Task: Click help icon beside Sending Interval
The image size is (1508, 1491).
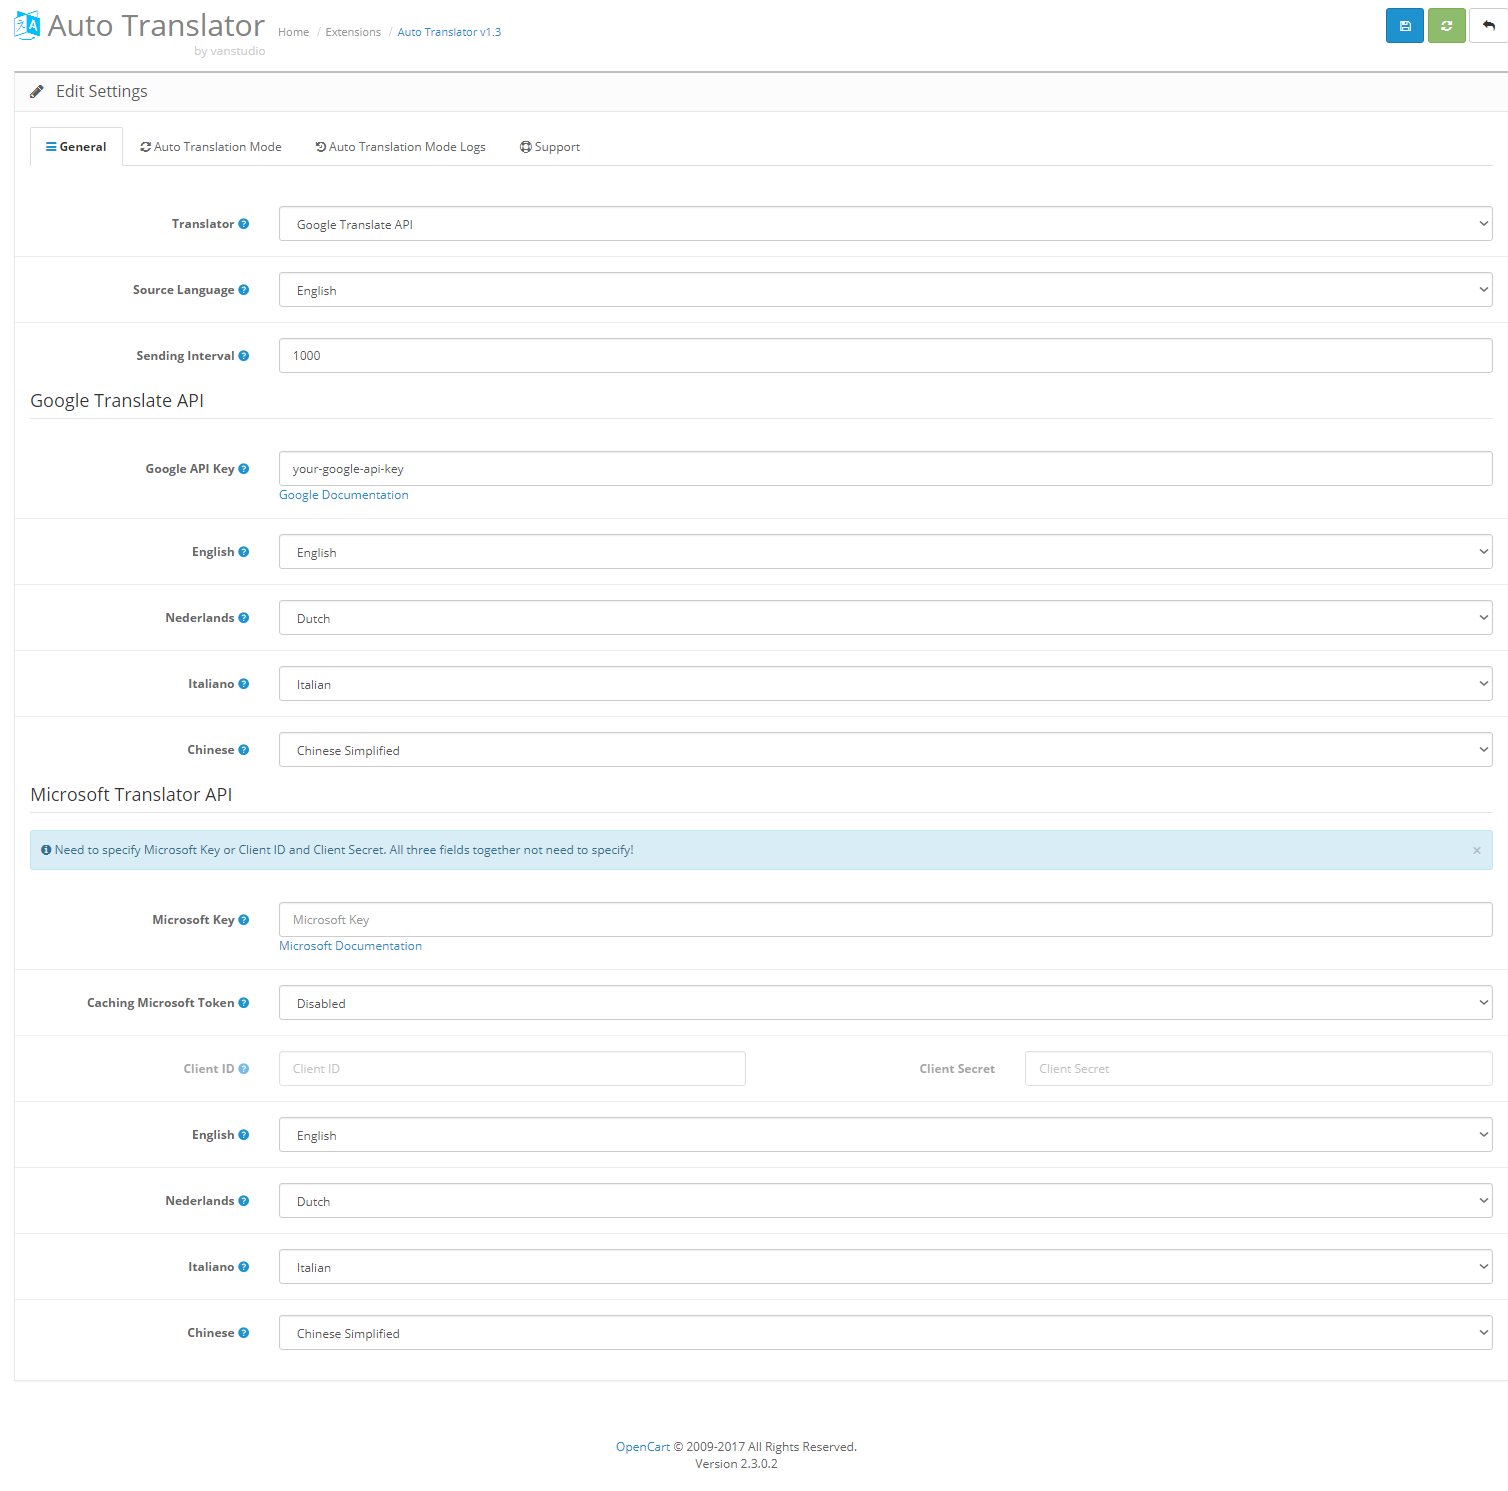Action: [244, 356]
